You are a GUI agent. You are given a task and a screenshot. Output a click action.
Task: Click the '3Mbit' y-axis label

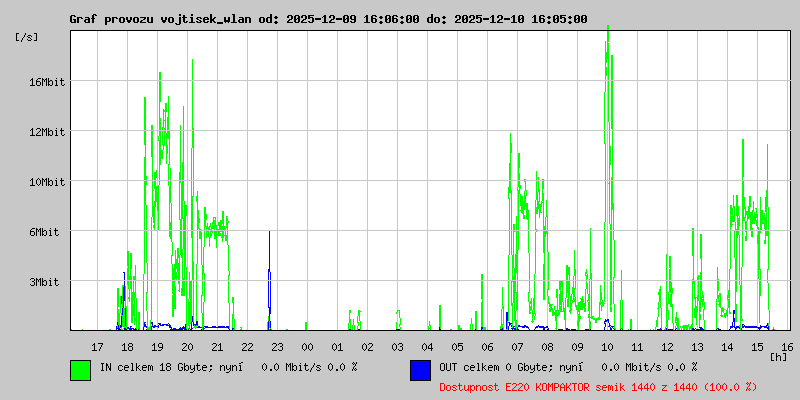44,282
